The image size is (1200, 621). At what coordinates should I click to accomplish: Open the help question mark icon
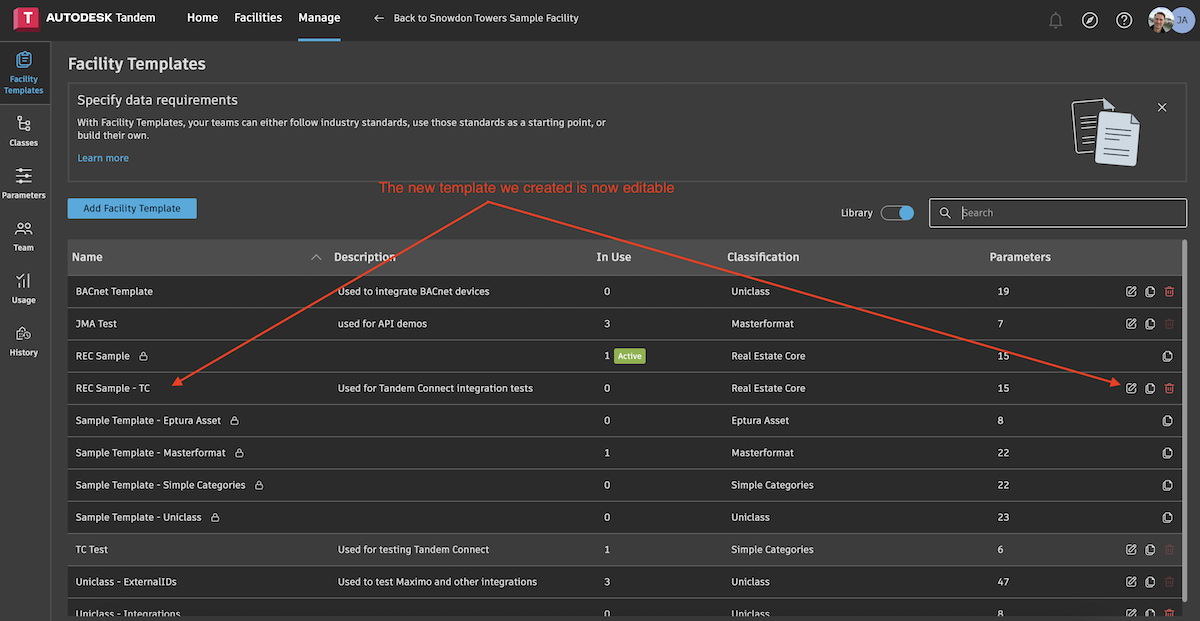(1124, 20)
